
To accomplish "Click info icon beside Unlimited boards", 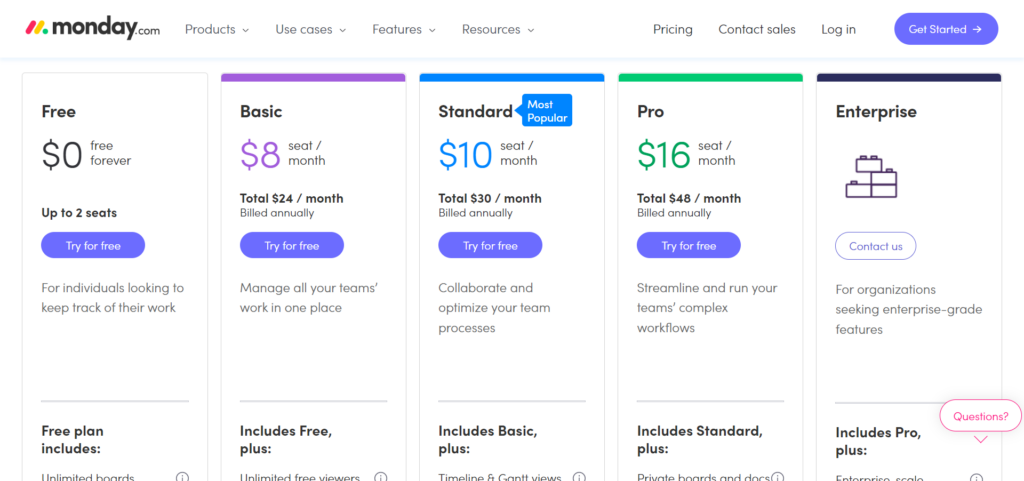I will pyautogui.click(x=182, y=477).
